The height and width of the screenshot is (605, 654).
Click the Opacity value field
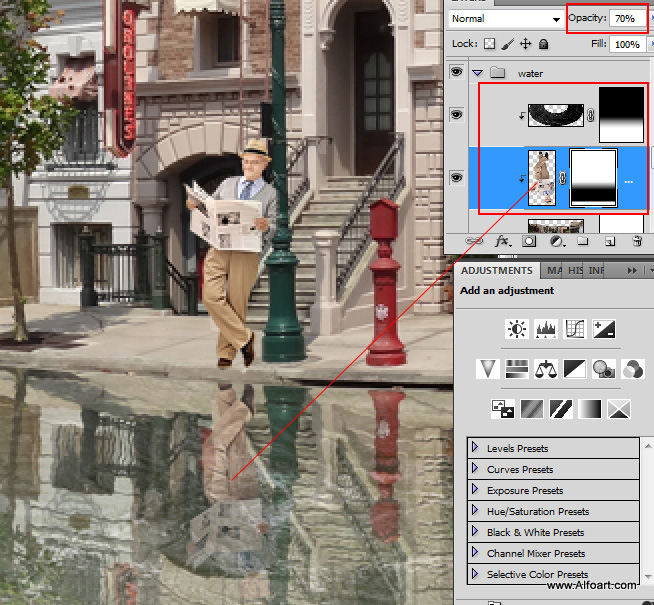tap(627, 18)
